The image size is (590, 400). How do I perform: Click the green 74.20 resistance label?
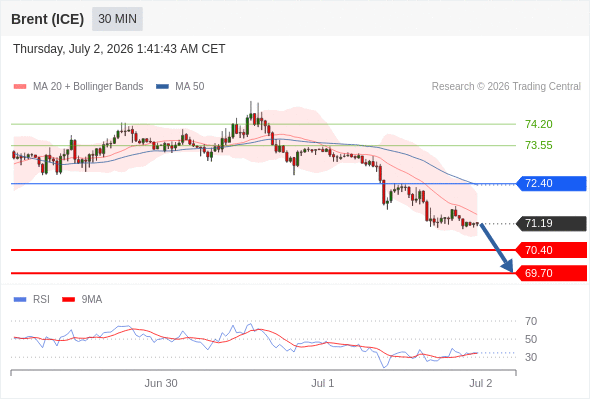tap(539, 124)
